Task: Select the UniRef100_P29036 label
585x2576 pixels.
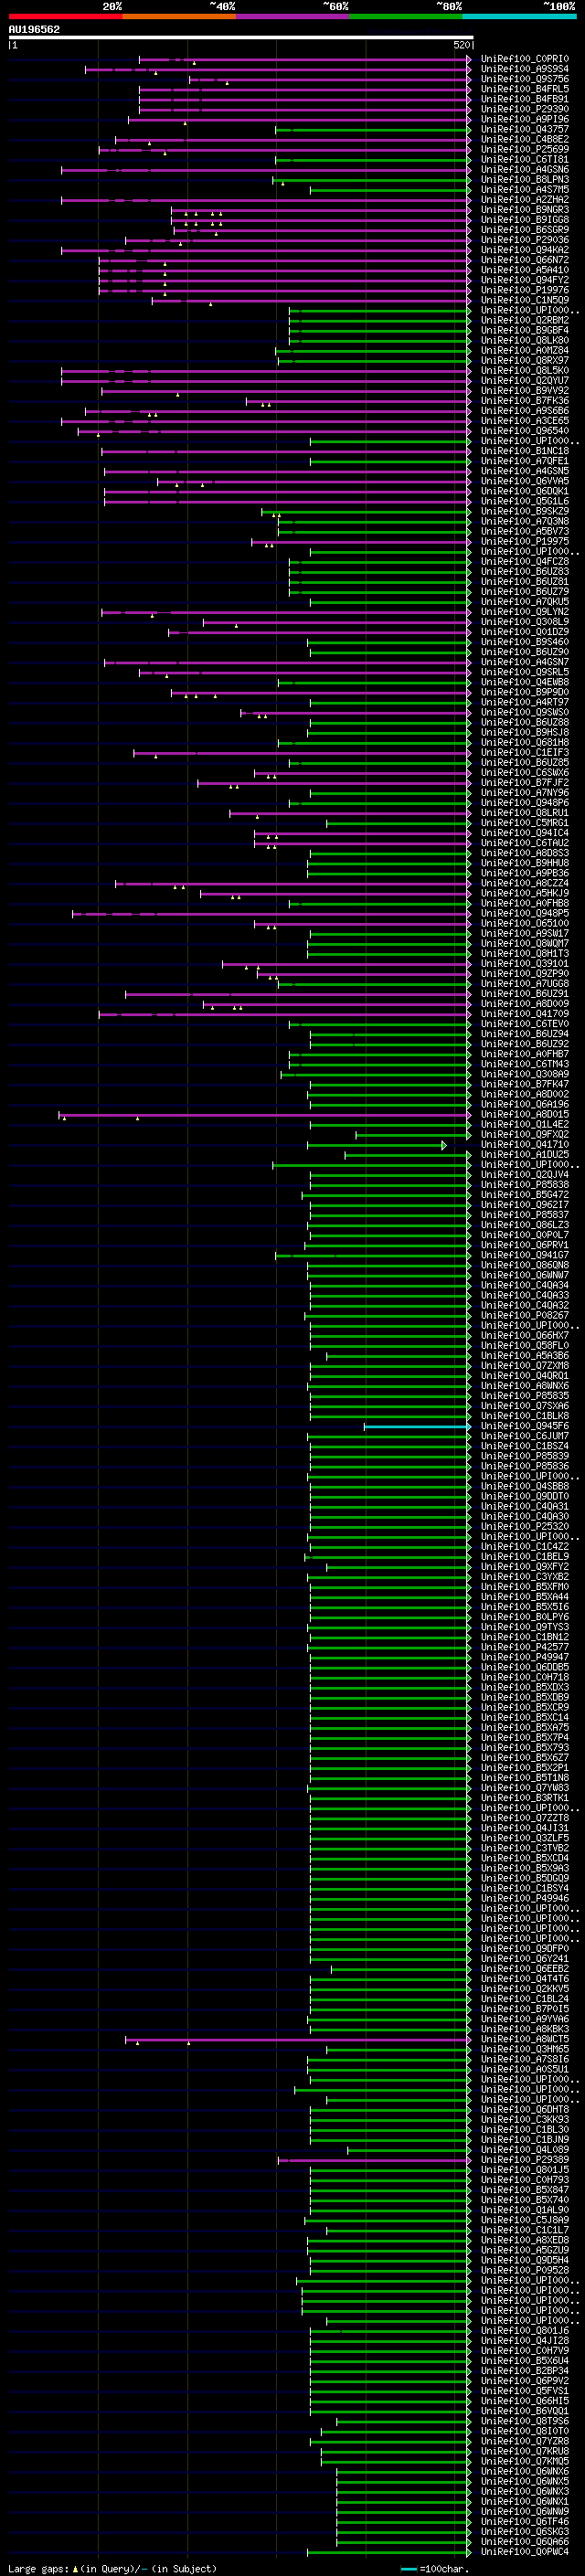Action: [x=525, y=240]
